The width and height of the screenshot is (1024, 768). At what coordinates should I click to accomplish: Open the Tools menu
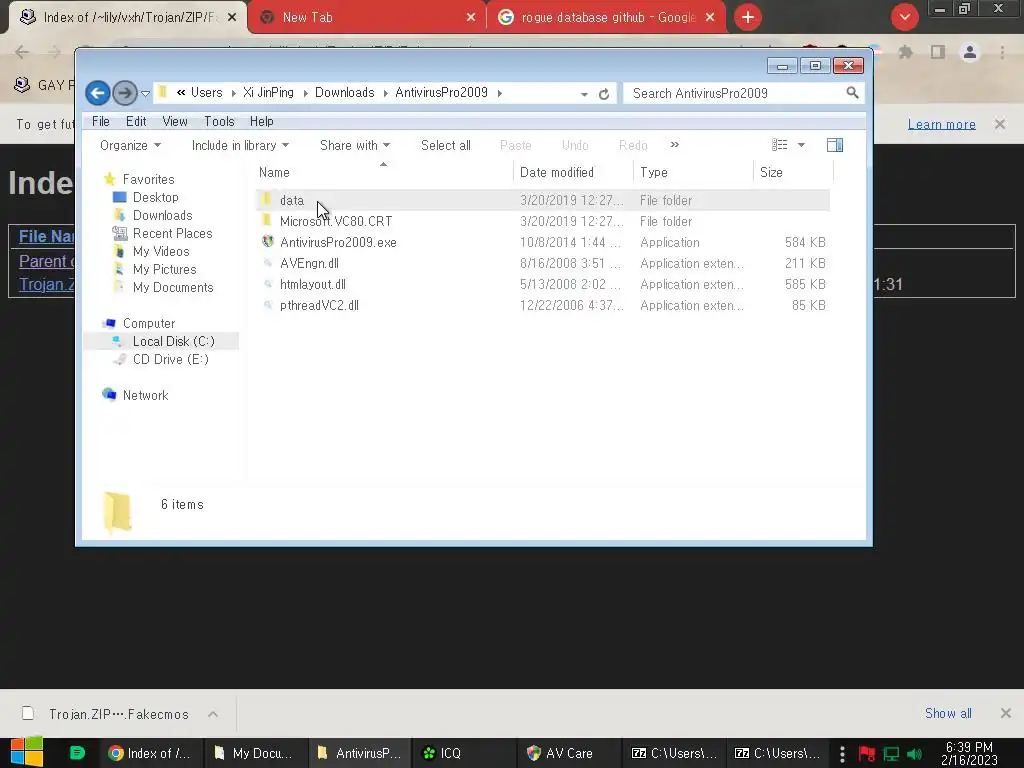click(x=219, y=121)
